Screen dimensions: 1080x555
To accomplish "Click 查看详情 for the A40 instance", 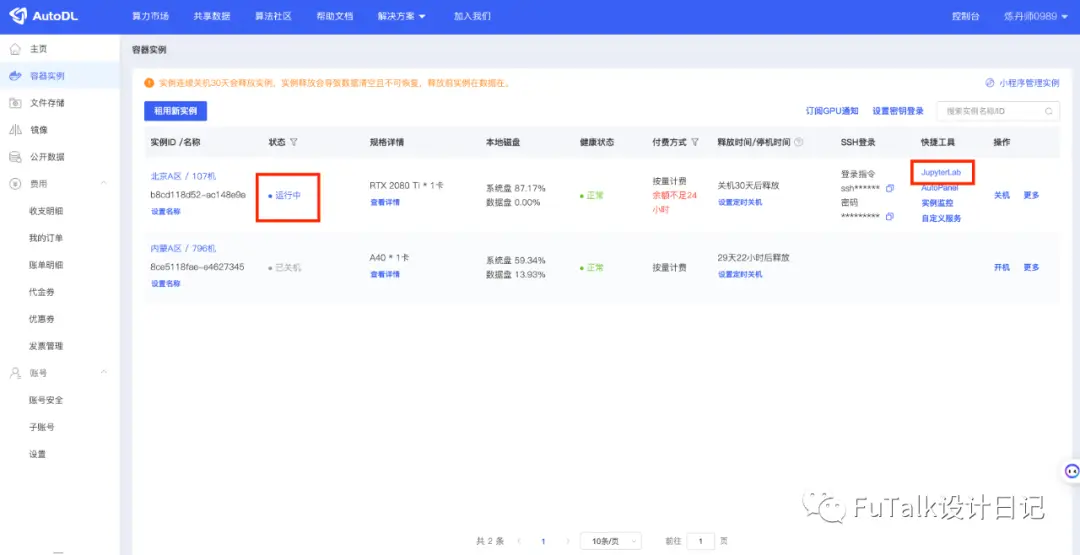I will point(384,274).
